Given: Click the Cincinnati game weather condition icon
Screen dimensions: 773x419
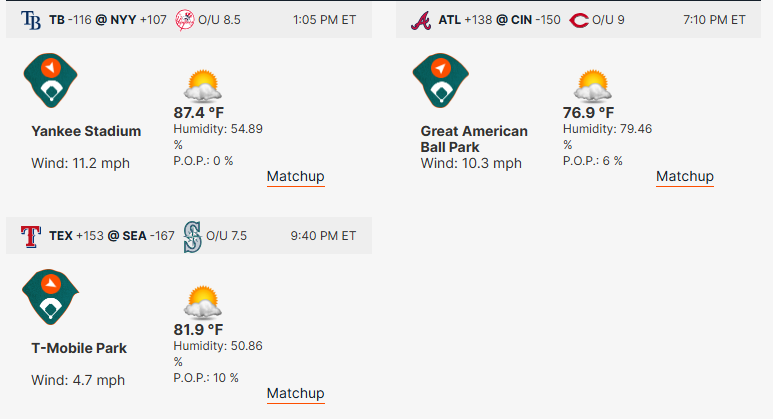Looking at the screenshot, I should pyautogui.click(x=593, y=86).
